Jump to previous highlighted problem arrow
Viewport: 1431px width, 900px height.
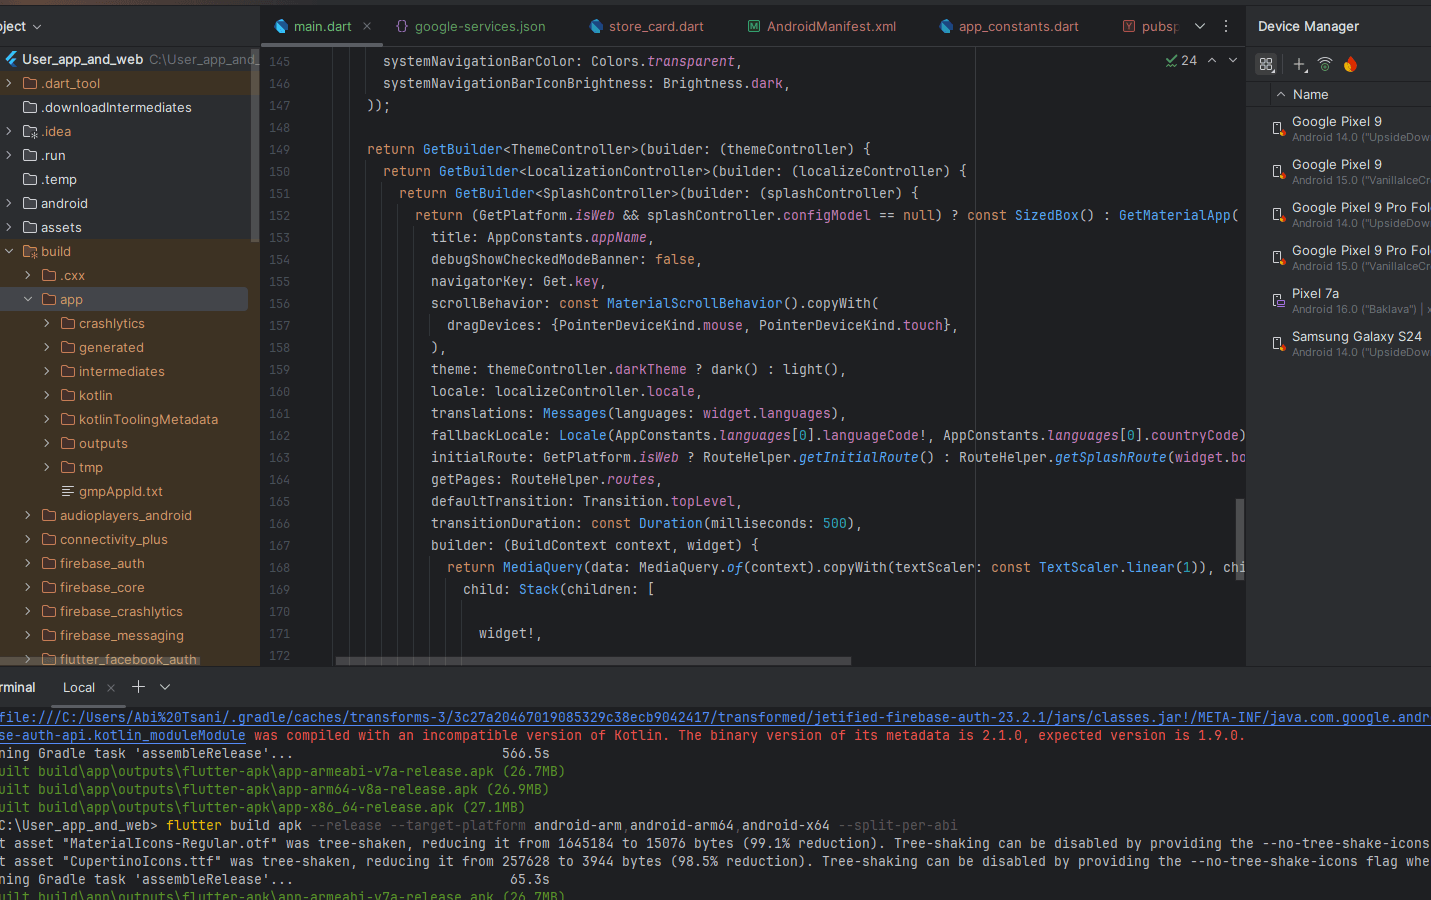click(x=1212, y=61)
